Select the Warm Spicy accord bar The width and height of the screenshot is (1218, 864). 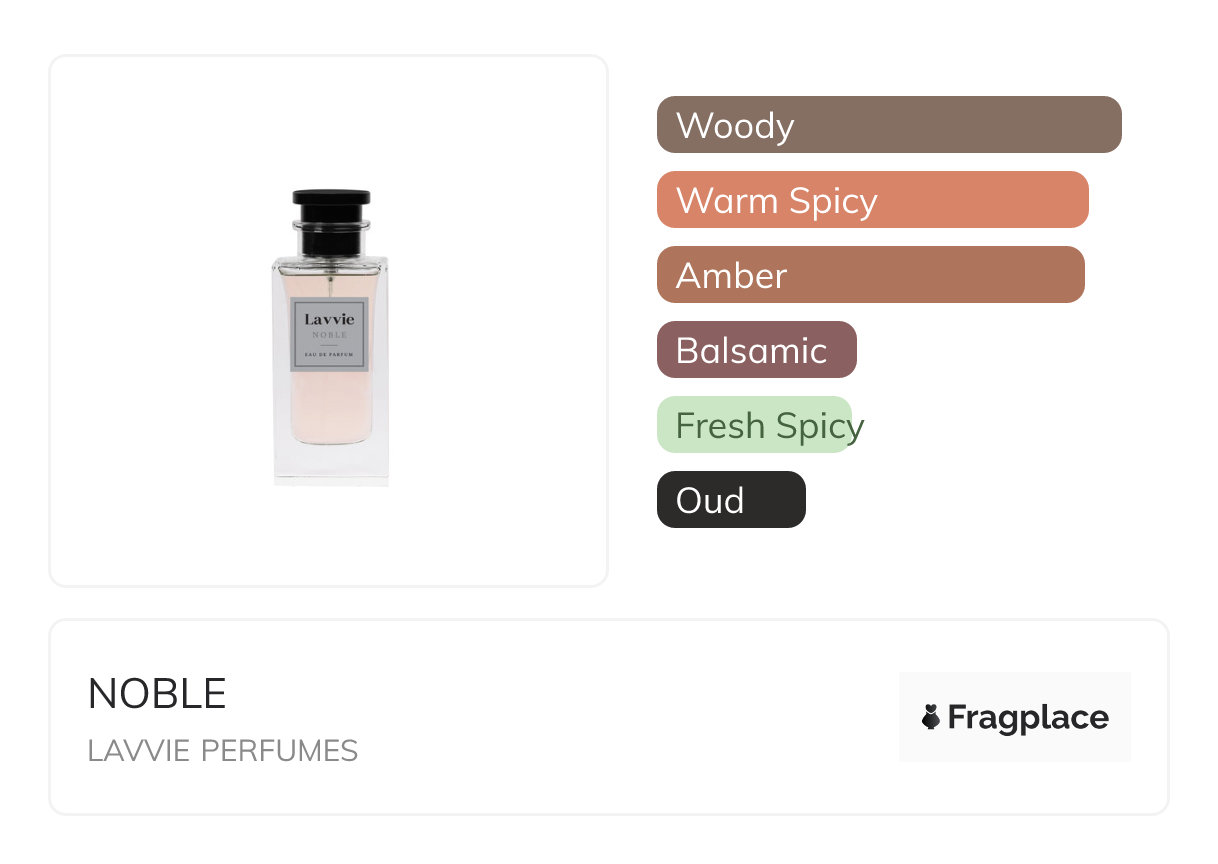coord(872,200)
